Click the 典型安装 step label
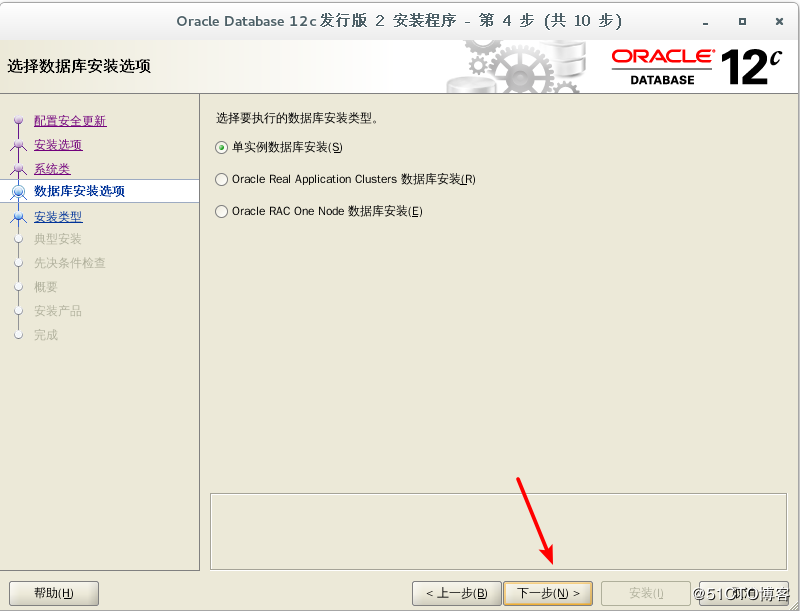 (x=58, y=239)
